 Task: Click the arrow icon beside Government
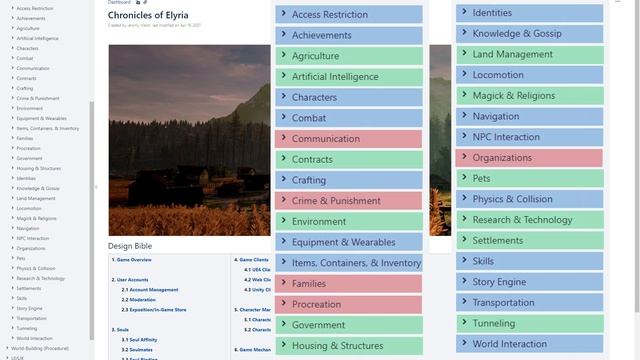[284, 324]
